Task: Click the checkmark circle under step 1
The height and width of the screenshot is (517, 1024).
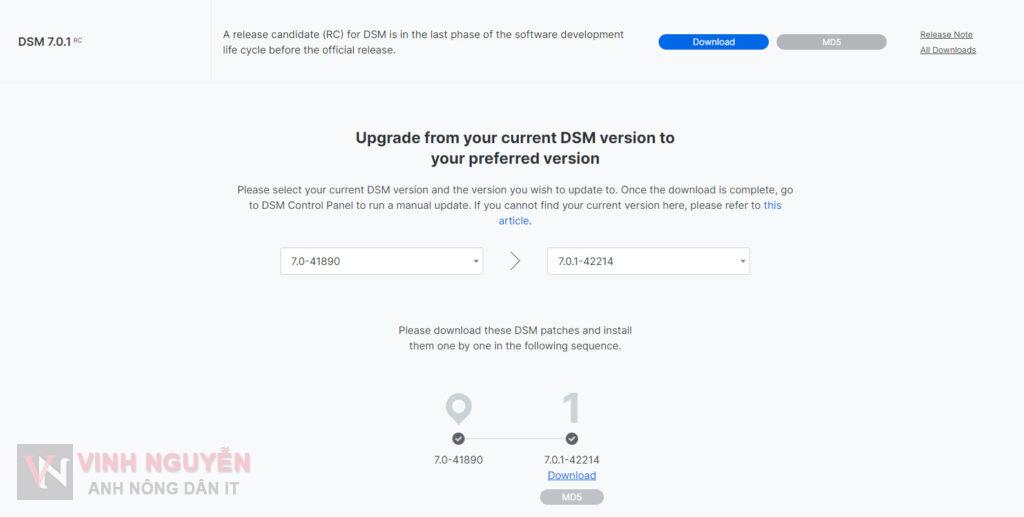Action: [x=571, y=439]
